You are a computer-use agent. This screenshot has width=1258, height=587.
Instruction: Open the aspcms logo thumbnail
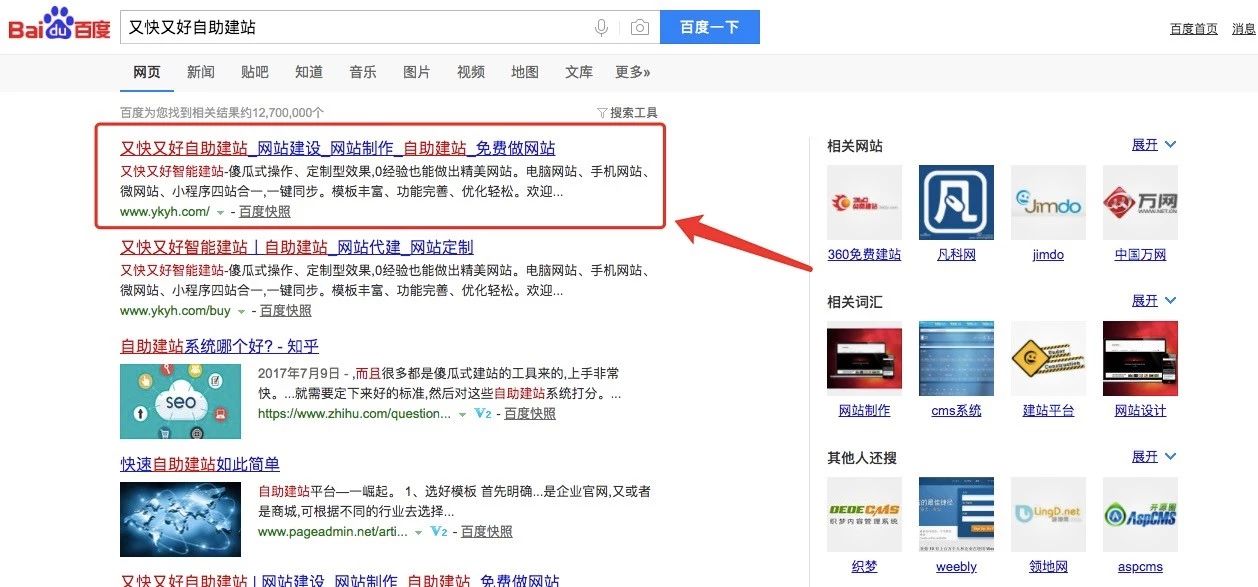(x=1140, y=515)
